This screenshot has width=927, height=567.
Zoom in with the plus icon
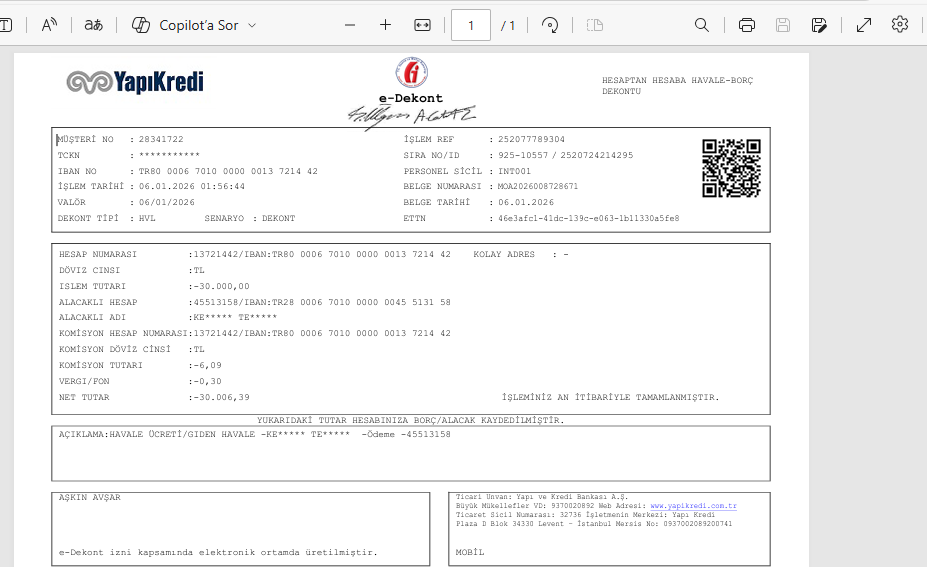coord(385,25)
